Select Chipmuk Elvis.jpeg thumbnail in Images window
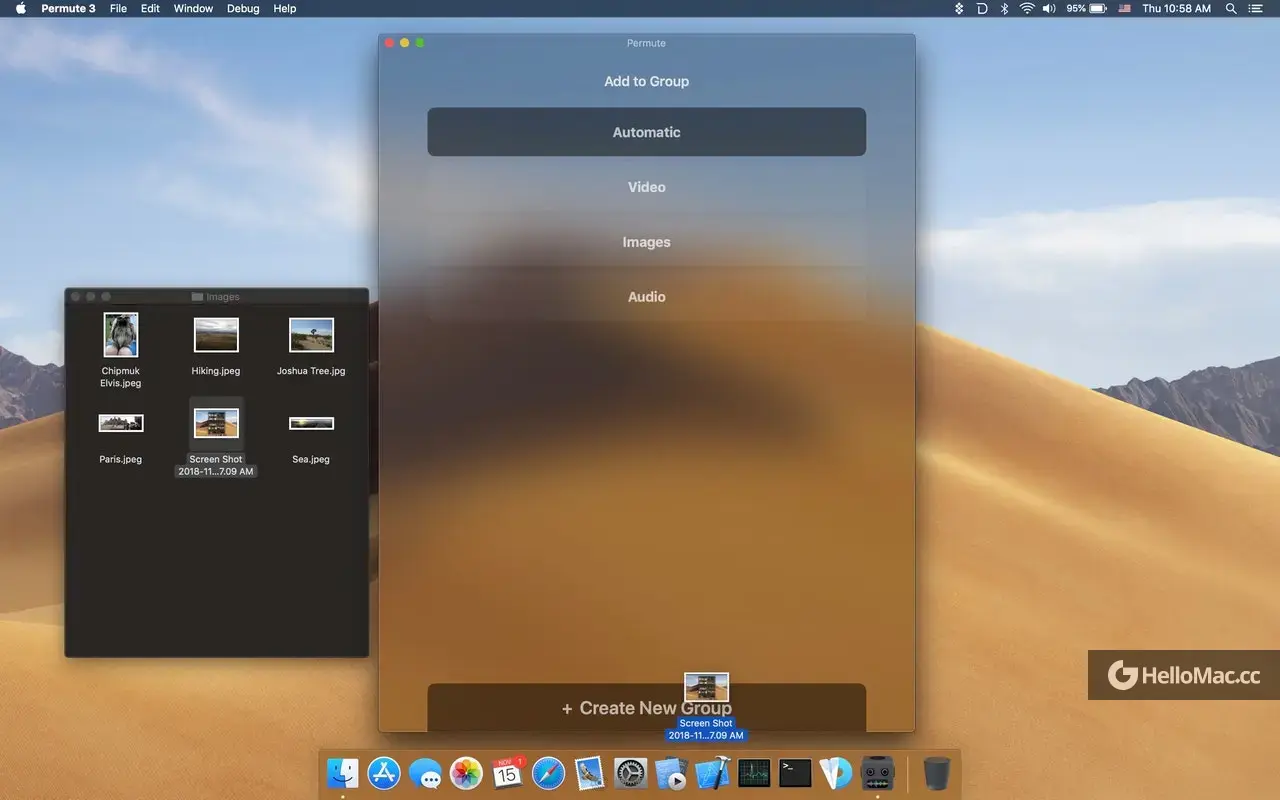The image size is (1280, 800). (121, 335)
